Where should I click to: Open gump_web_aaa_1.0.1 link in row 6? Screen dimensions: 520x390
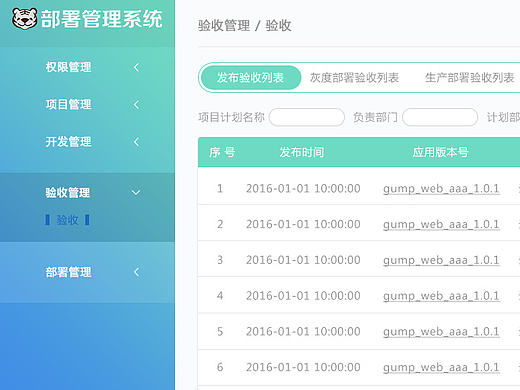[x=441, y=367]
